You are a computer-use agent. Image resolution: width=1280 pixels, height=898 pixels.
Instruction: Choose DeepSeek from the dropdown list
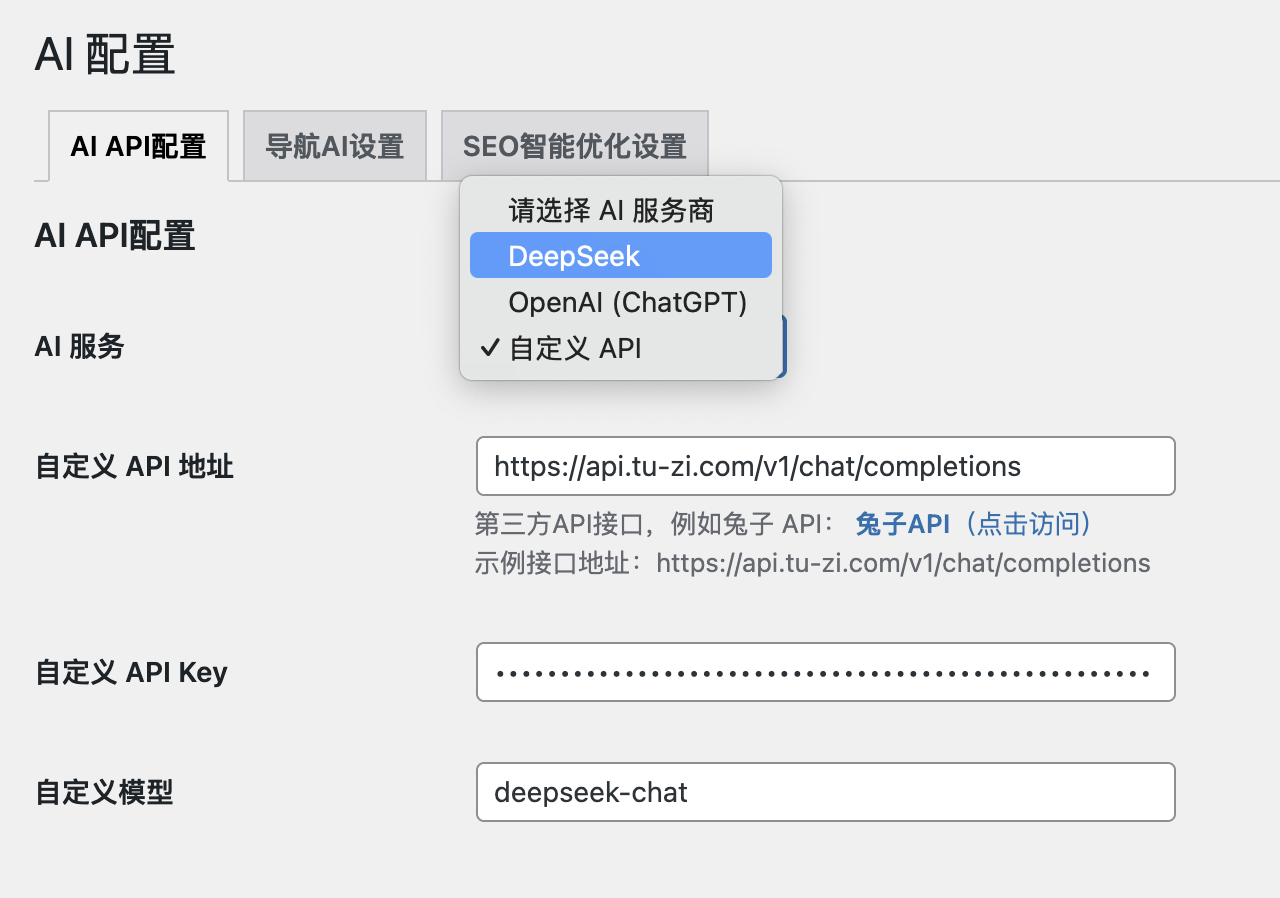point(621,255)
